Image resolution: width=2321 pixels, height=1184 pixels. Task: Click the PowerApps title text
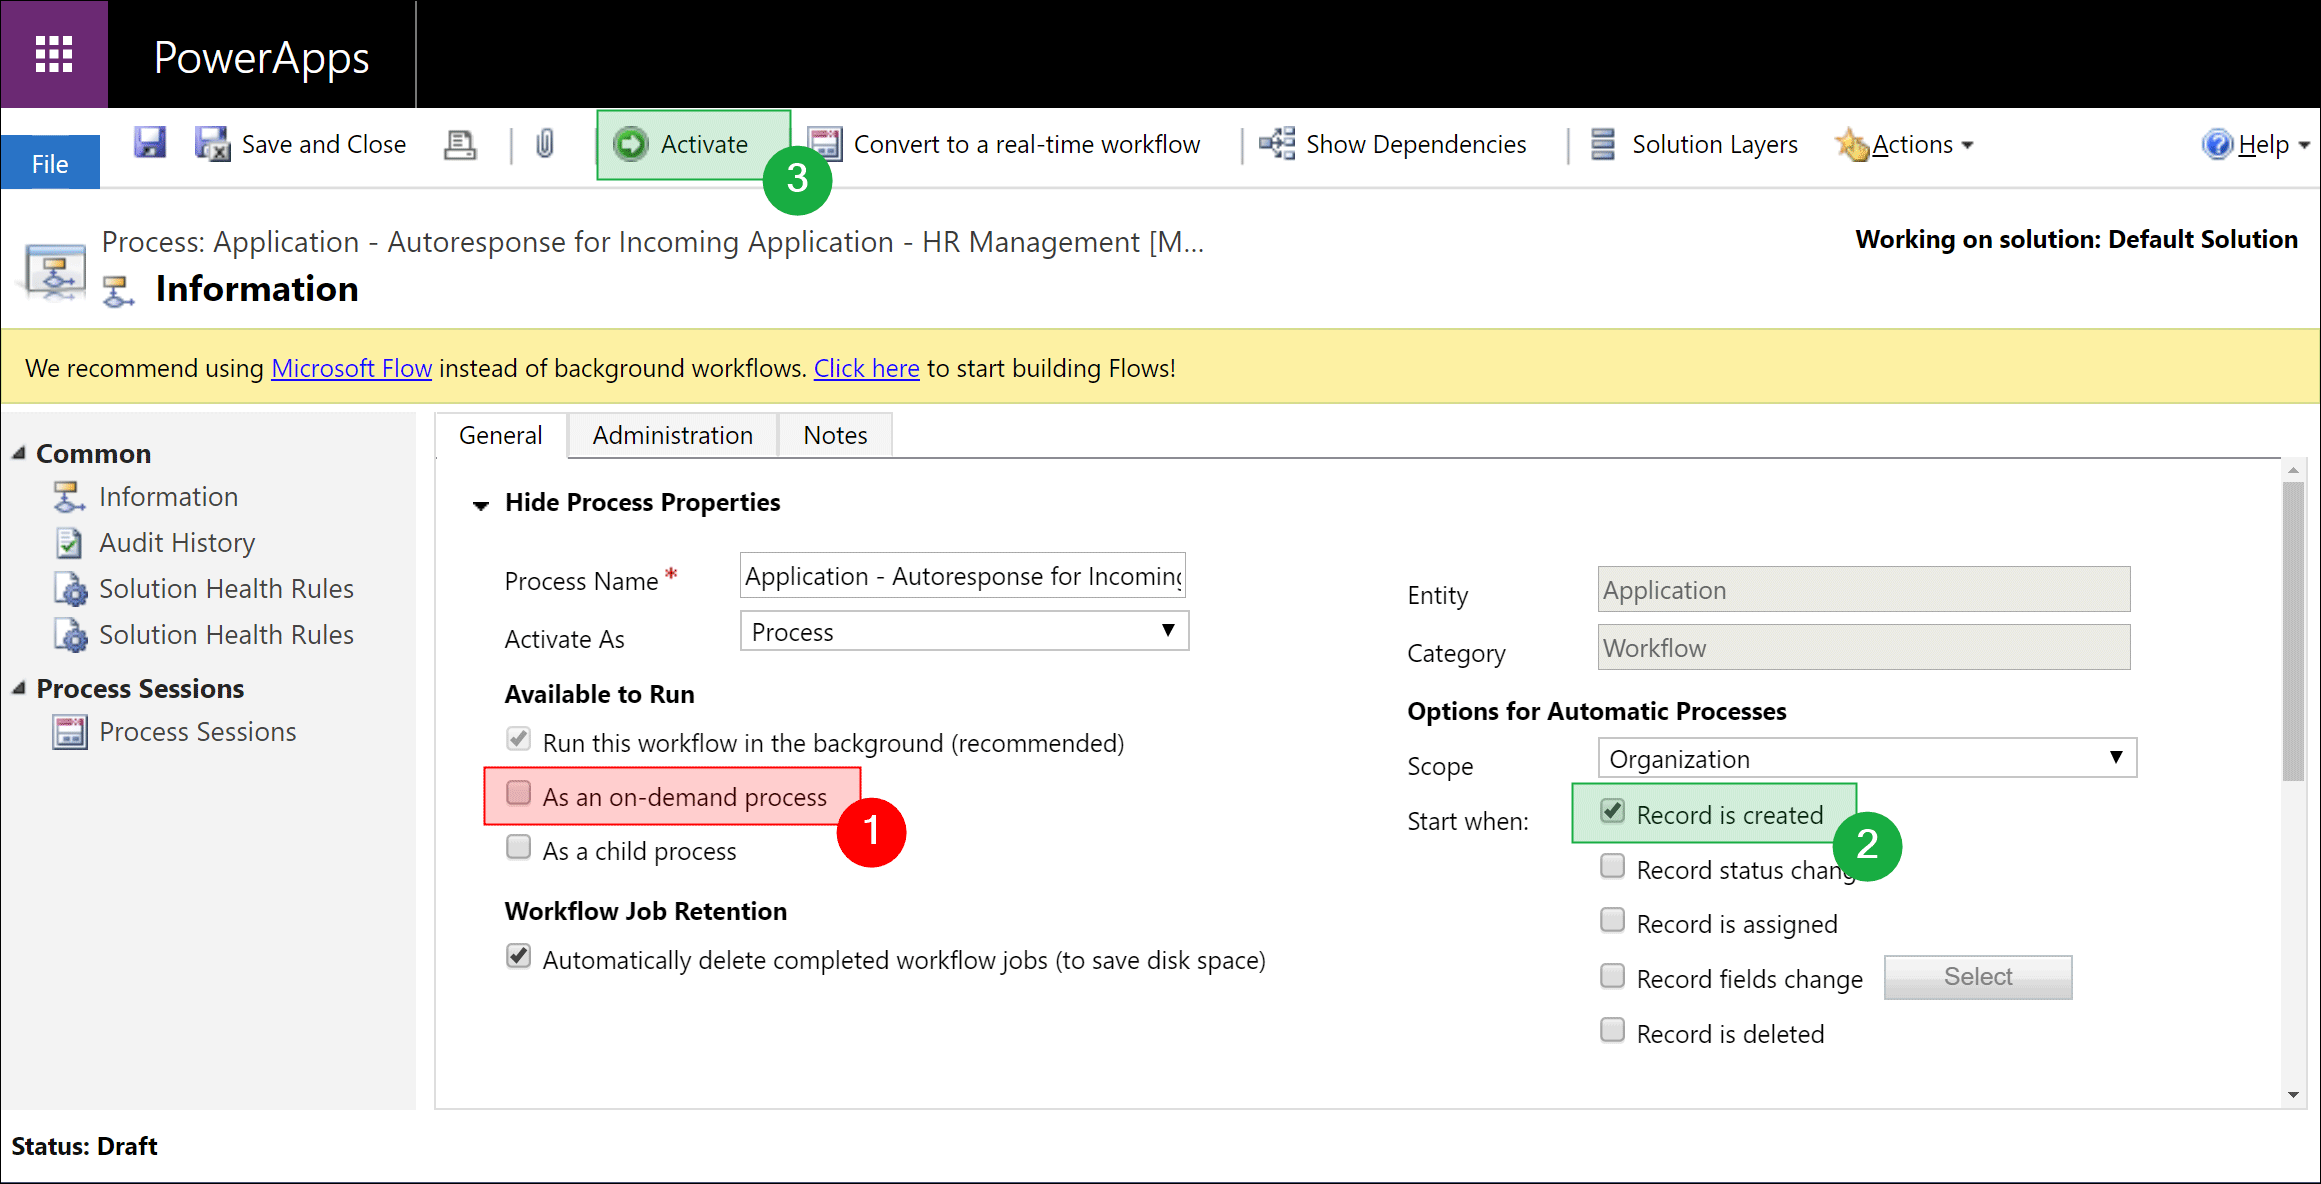pos(262,58)
